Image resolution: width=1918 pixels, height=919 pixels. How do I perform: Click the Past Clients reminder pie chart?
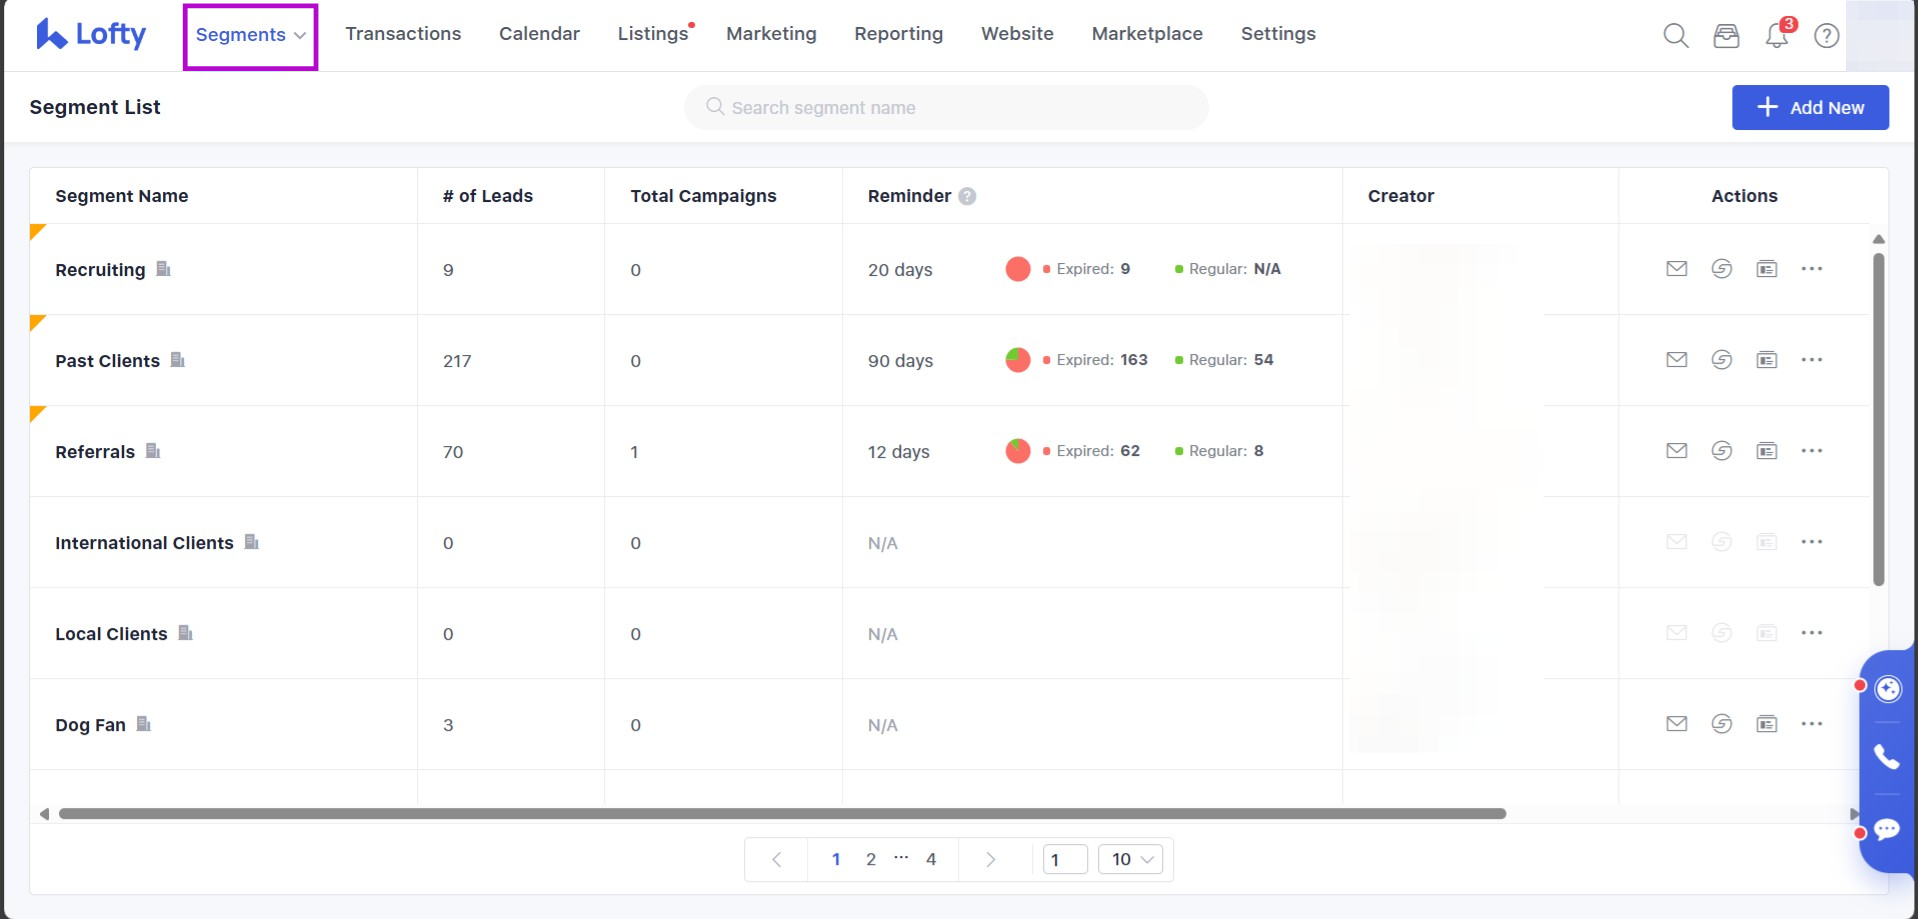1017,360
